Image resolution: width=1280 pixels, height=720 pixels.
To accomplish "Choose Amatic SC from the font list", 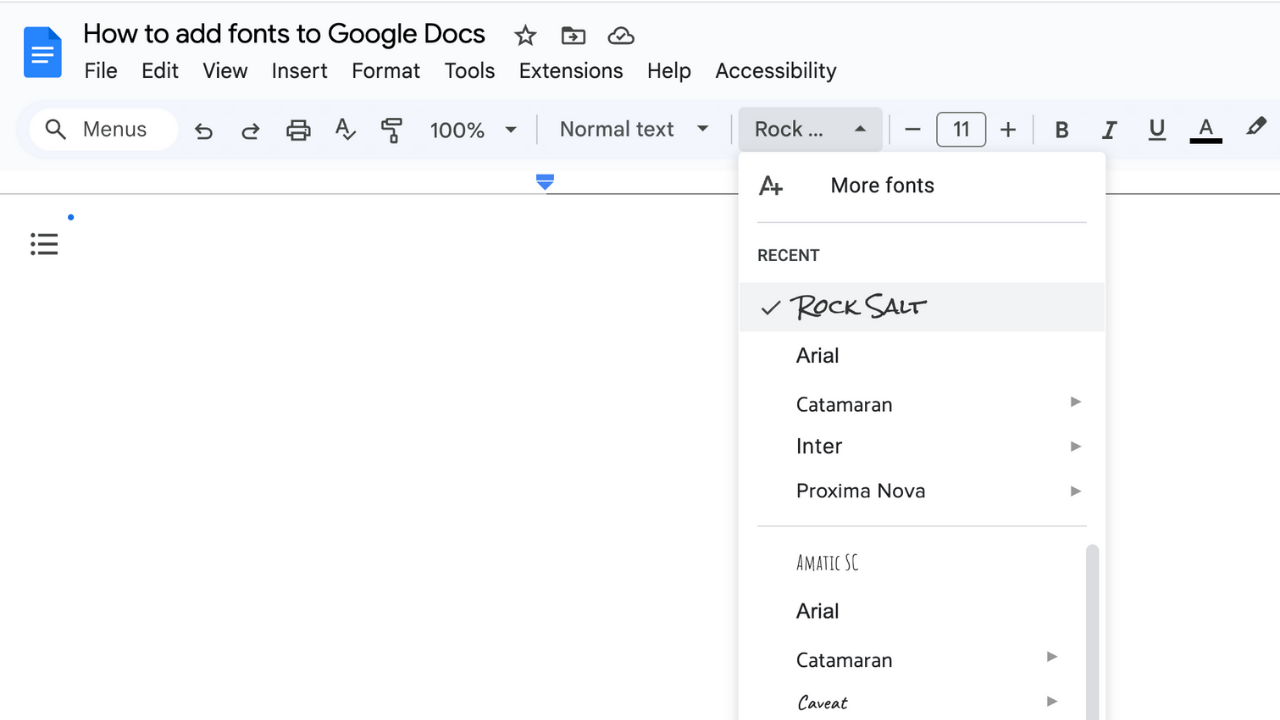I will click(827, 563).
